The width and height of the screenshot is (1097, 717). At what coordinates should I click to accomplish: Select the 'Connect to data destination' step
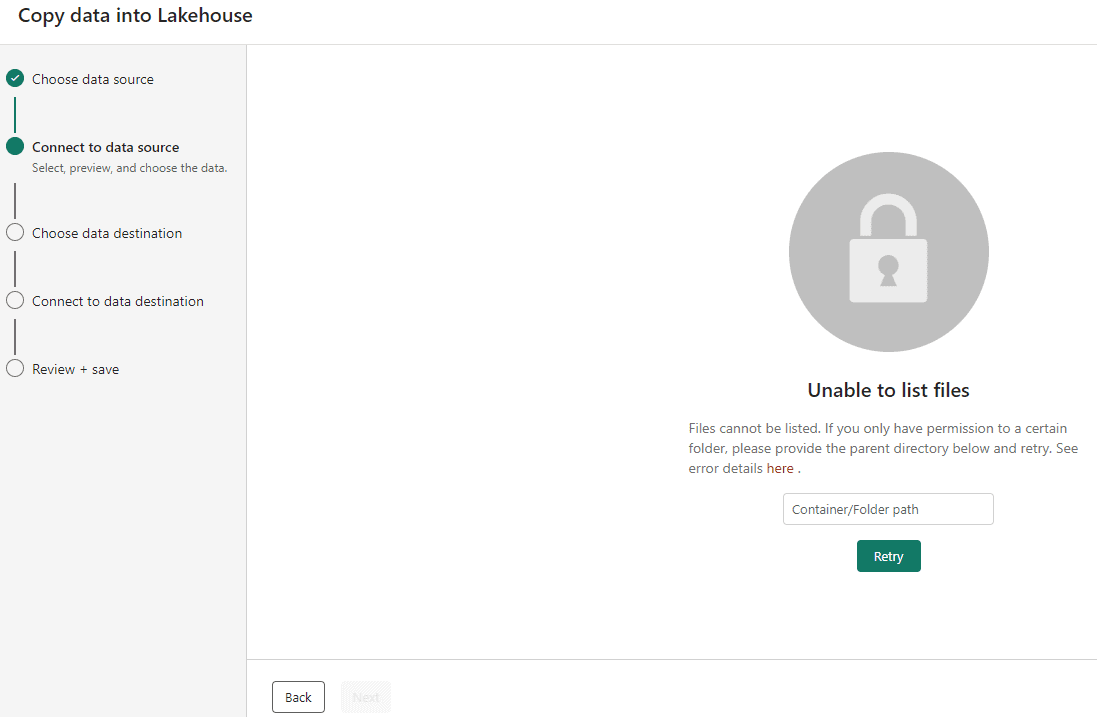click(118, 301)
